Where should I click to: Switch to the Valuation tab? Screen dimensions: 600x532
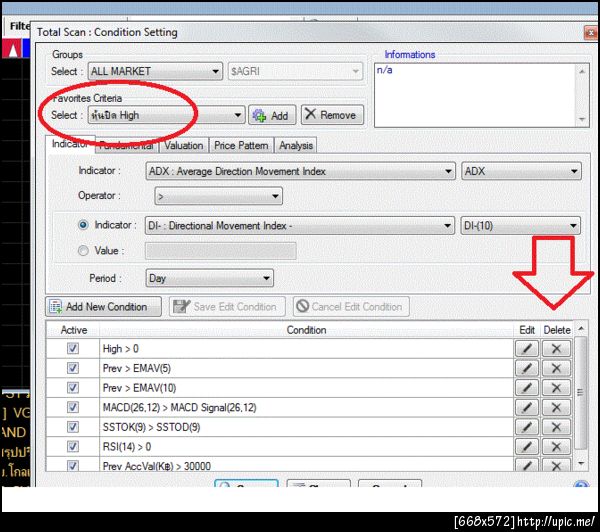[184, 145]
